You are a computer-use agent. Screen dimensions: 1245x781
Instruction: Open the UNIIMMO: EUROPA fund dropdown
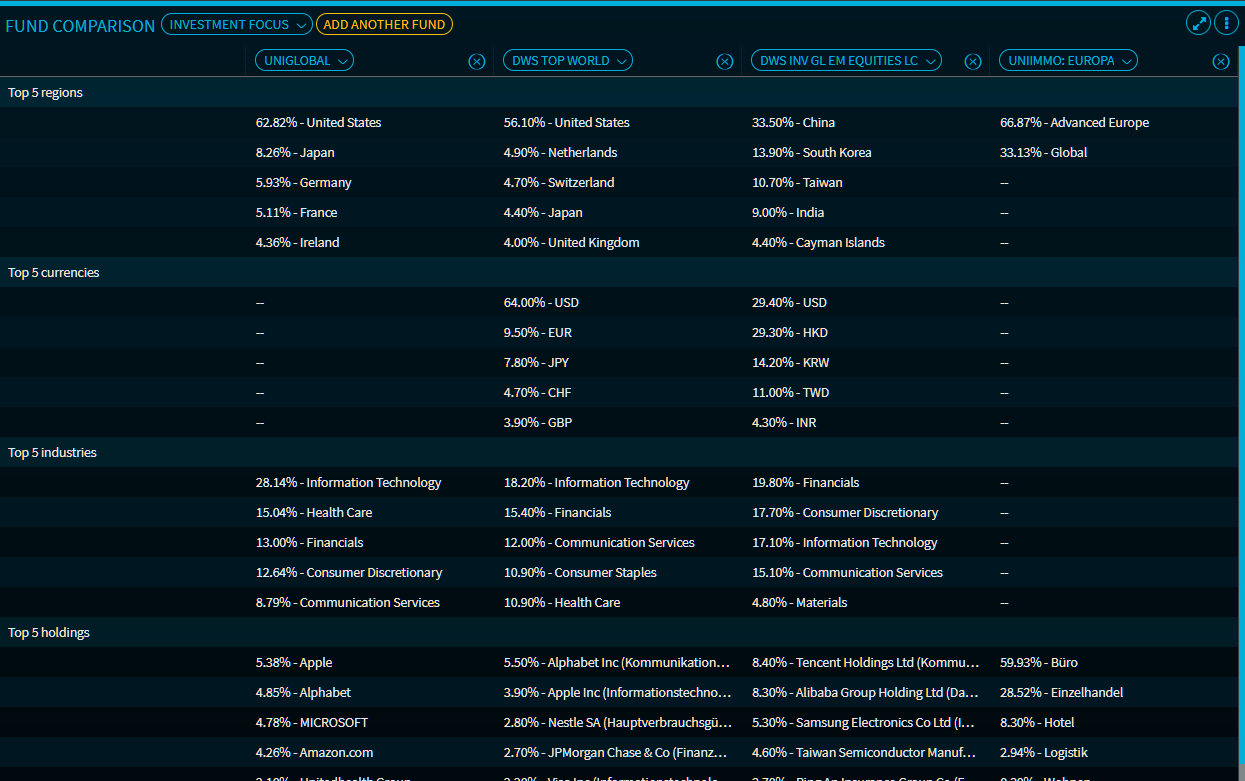(1068, 61)
